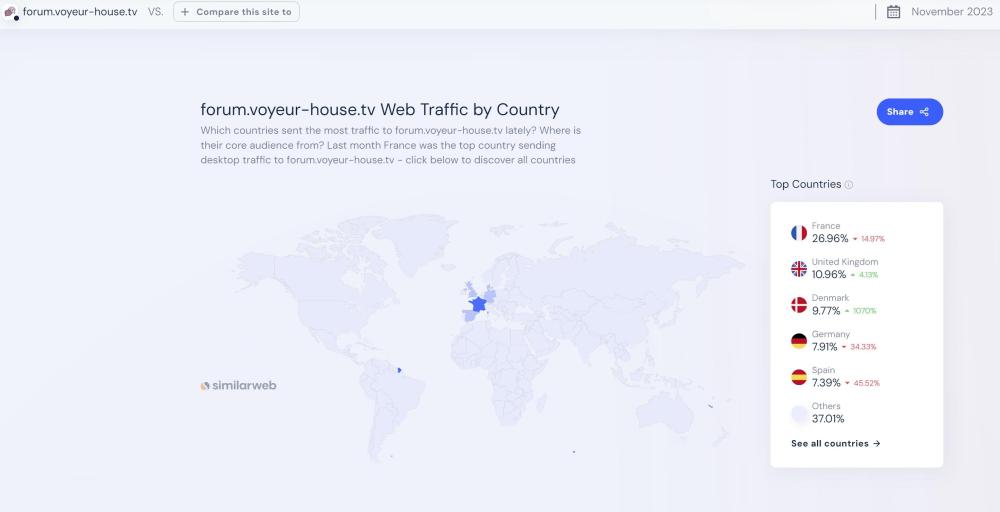Open the November 2023 date picker
Image resolution: width=1000 pixels, height=512 pixels.
point(951,12)
